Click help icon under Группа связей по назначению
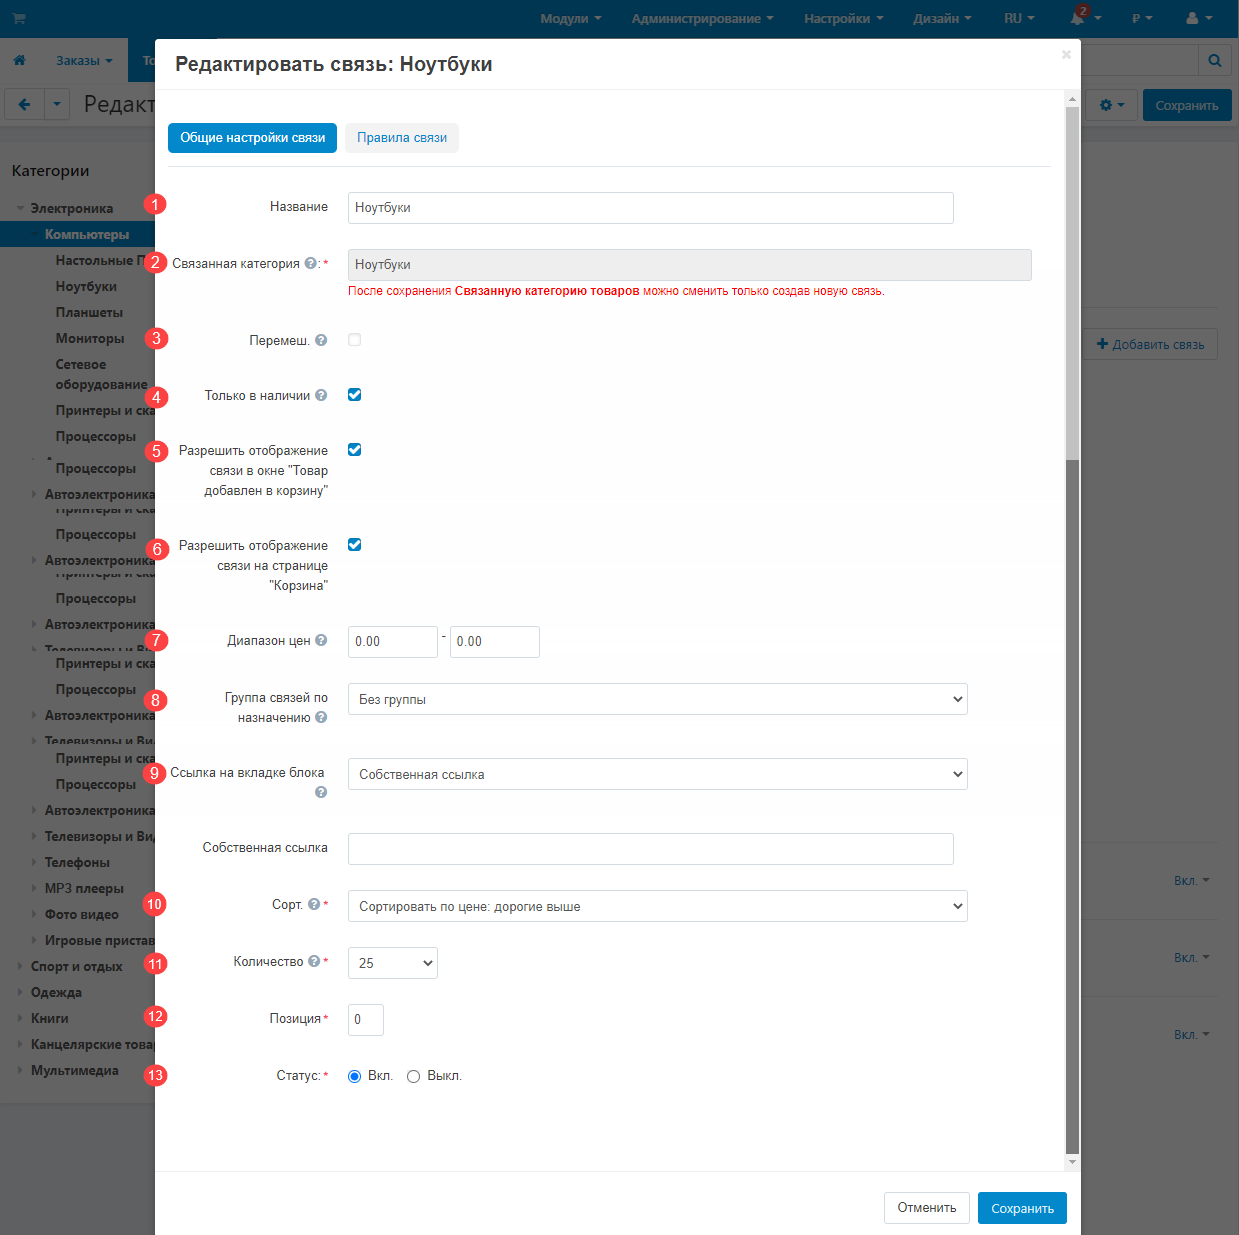 coord(321,717)
